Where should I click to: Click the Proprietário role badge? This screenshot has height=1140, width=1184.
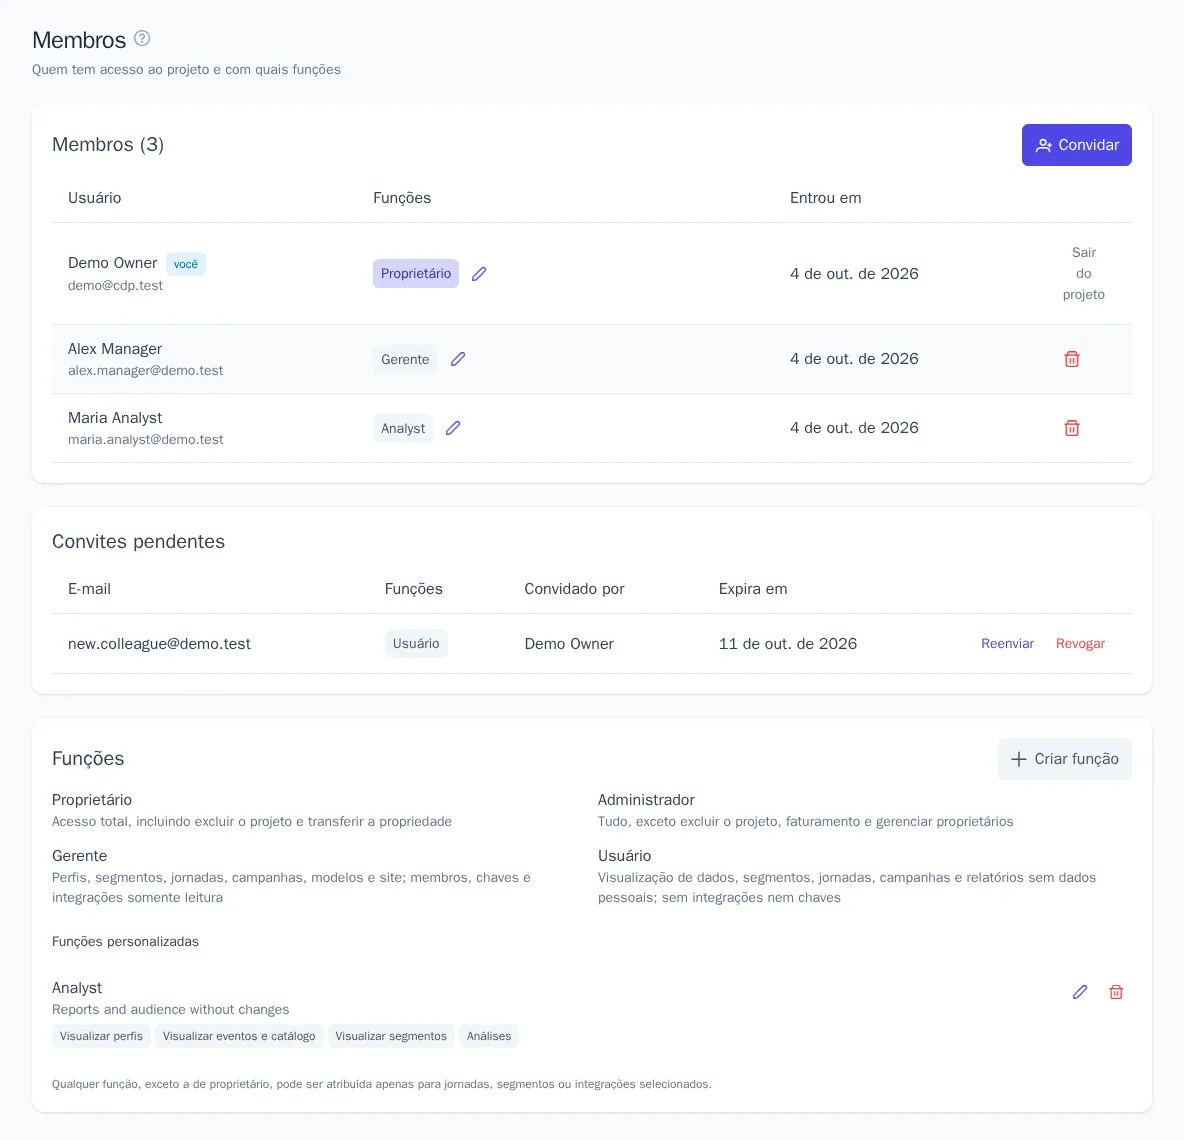coord(415,273)
